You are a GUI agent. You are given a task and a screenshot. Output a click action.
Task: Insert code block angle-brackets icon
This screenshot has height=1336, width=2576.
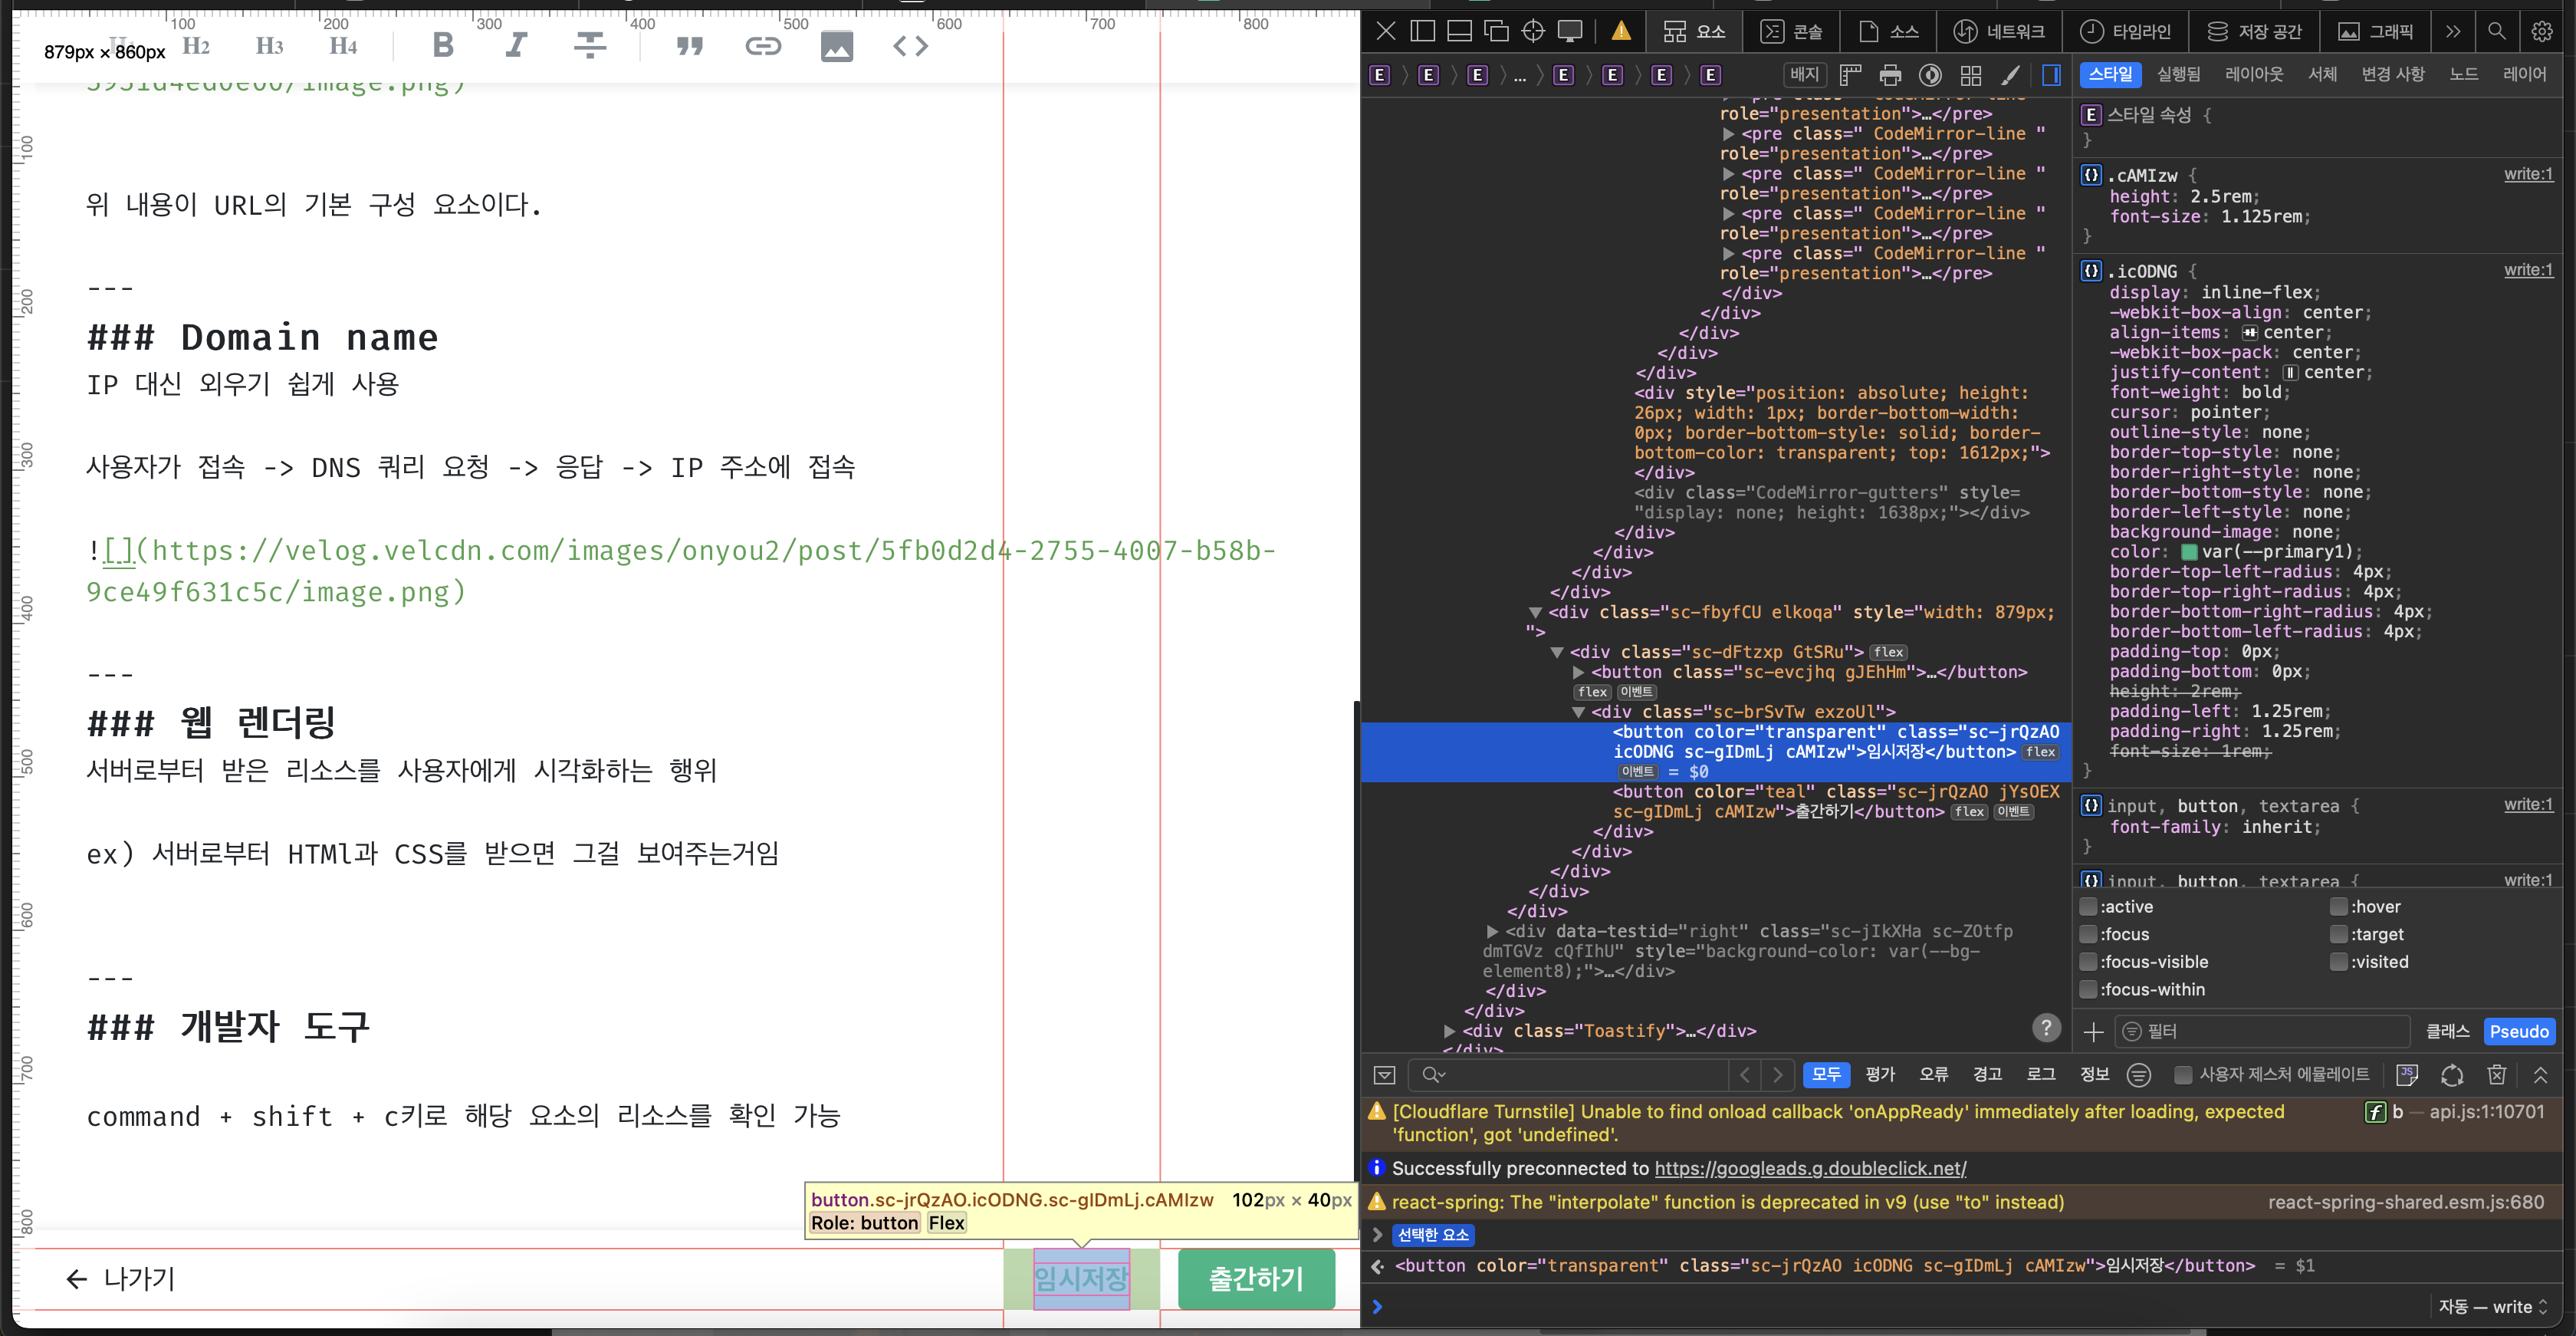click(911, 46)
